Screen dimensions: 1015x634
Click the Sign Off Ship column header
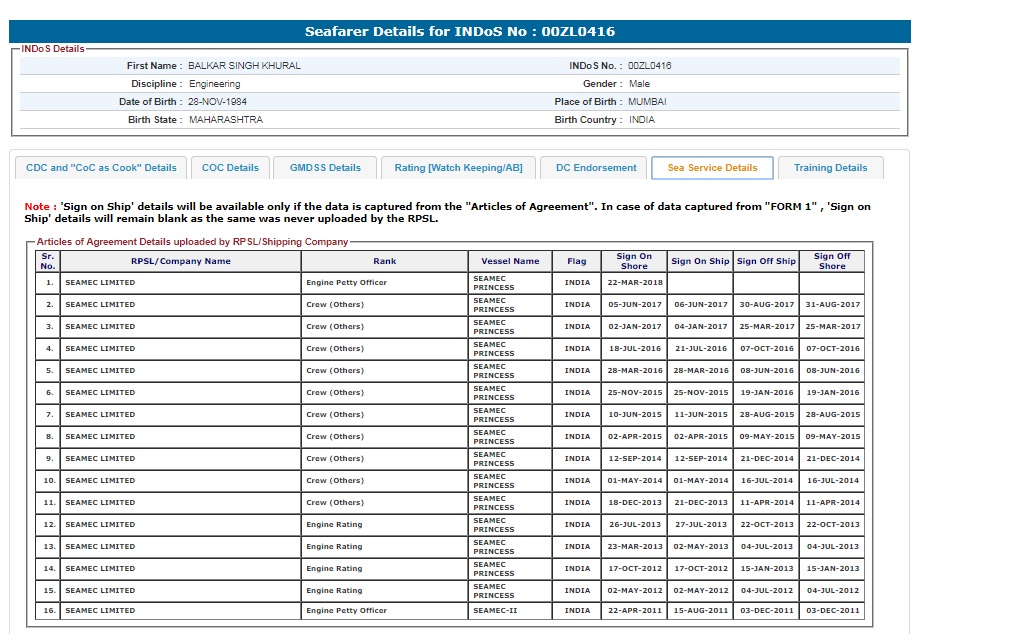pos(766,261)
